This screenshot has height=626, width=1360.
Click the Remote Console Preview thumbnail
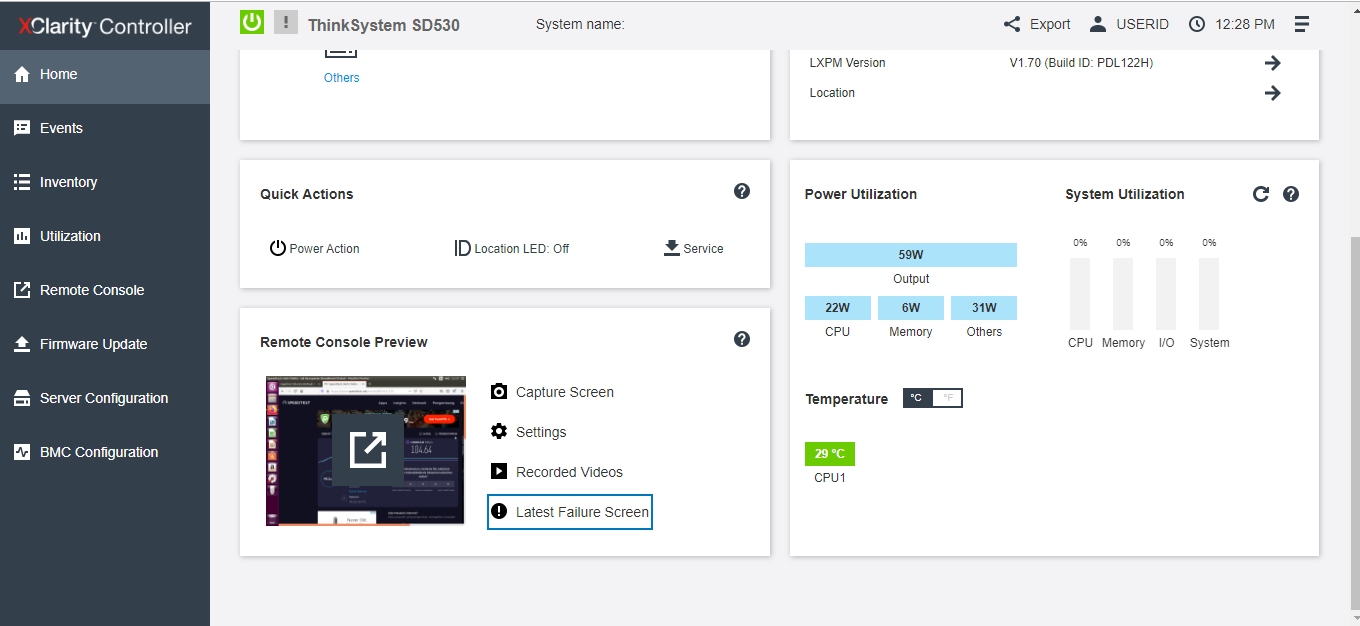click(x=365, y=450)
